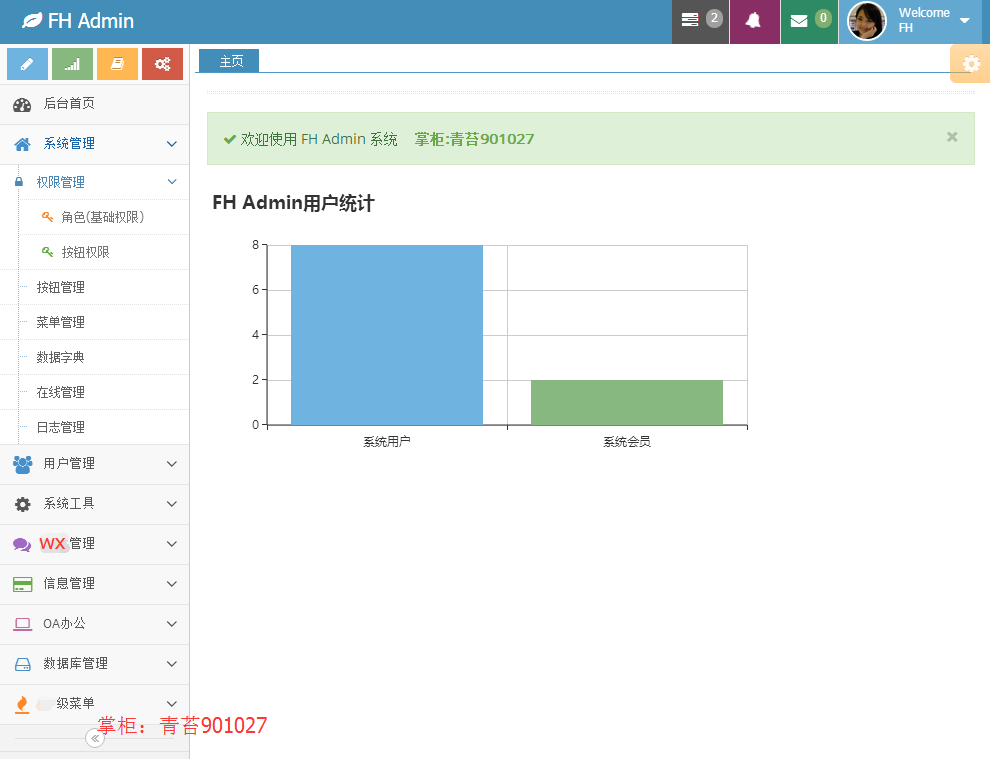Close the welcome alert banner
The image size is (990, 759).
952,137
